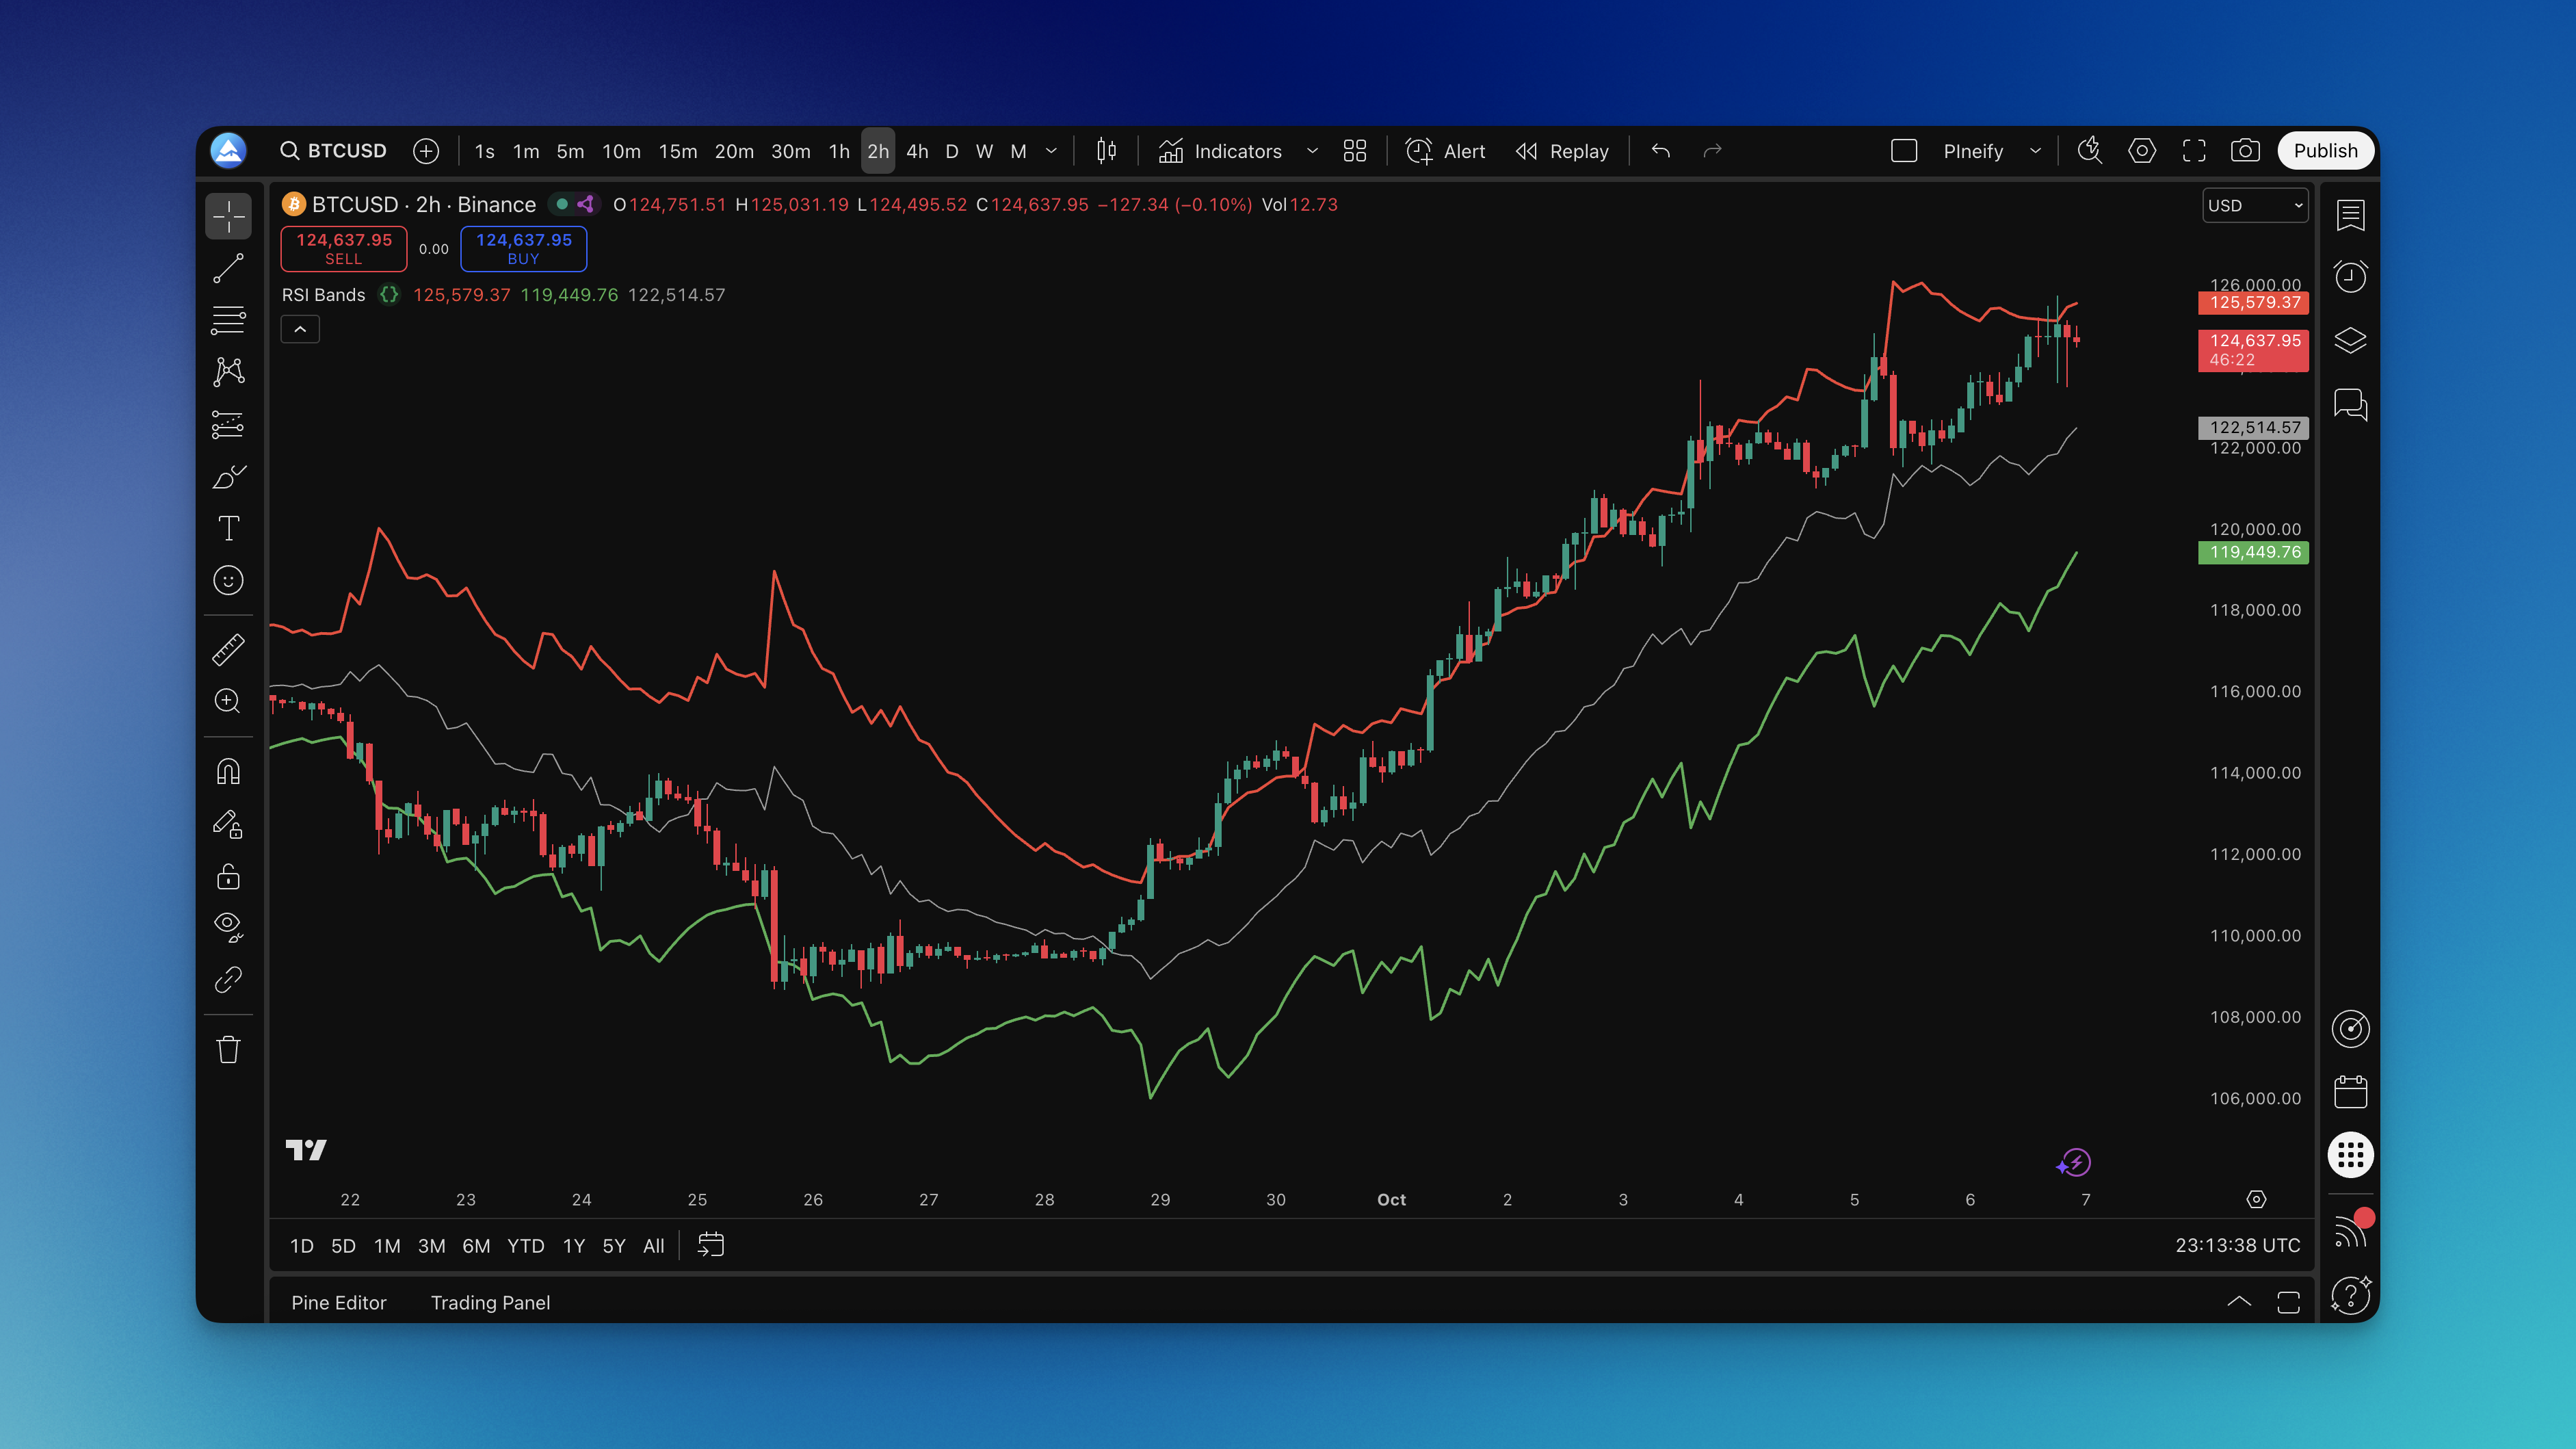
Task: Take a chart snapshot with camera icon
Action: (x=2245, y=151)
